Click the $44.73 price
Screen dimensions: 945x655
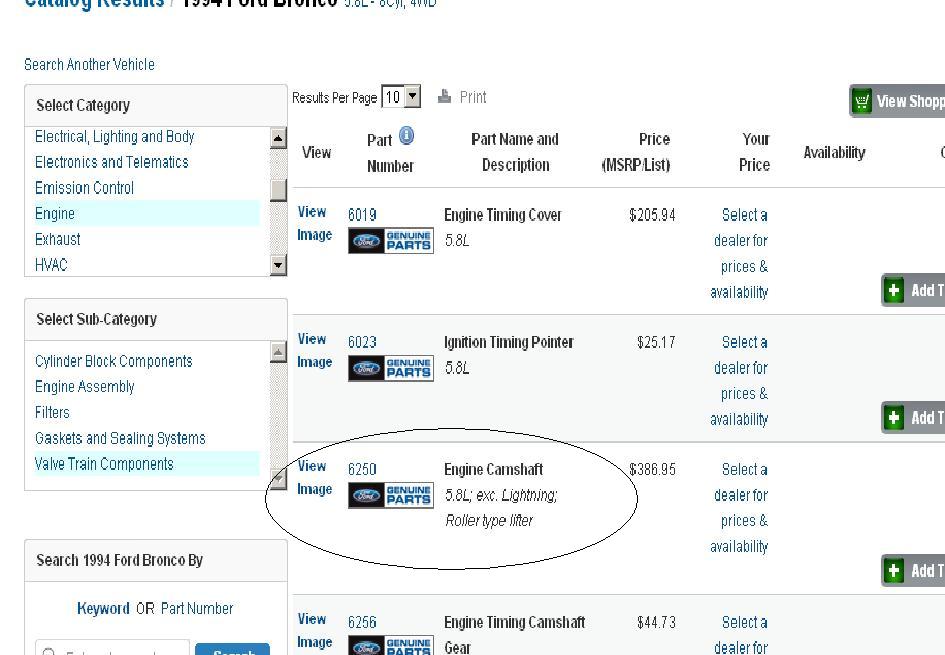point(656,622)
